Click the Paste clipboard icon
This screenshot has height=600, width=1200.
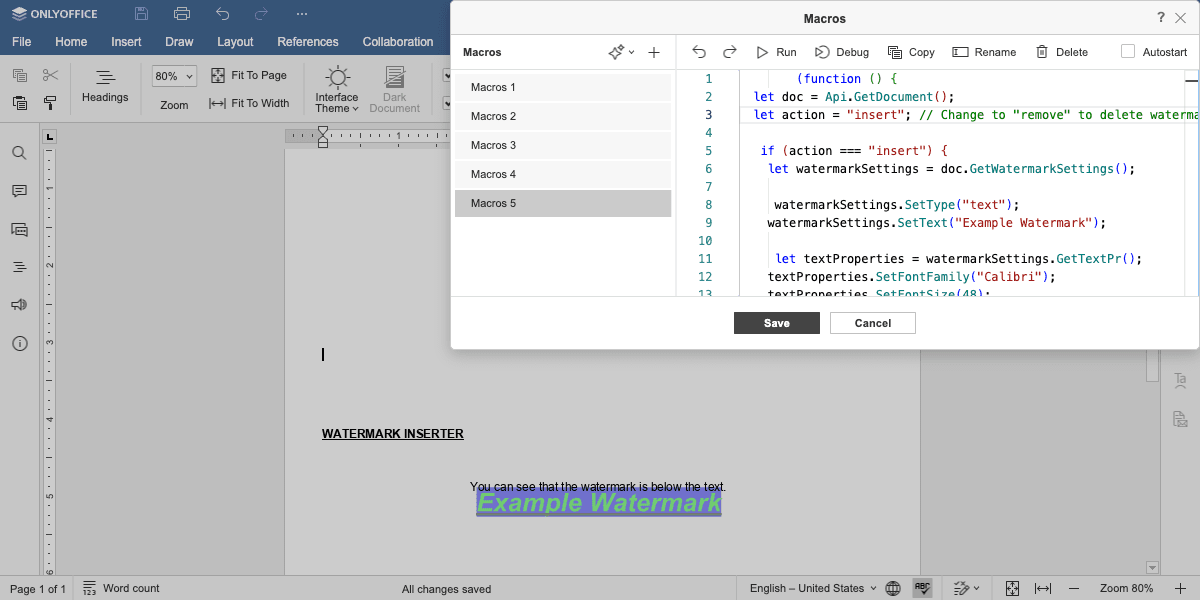pyautogui.click(x=20, y=103)
